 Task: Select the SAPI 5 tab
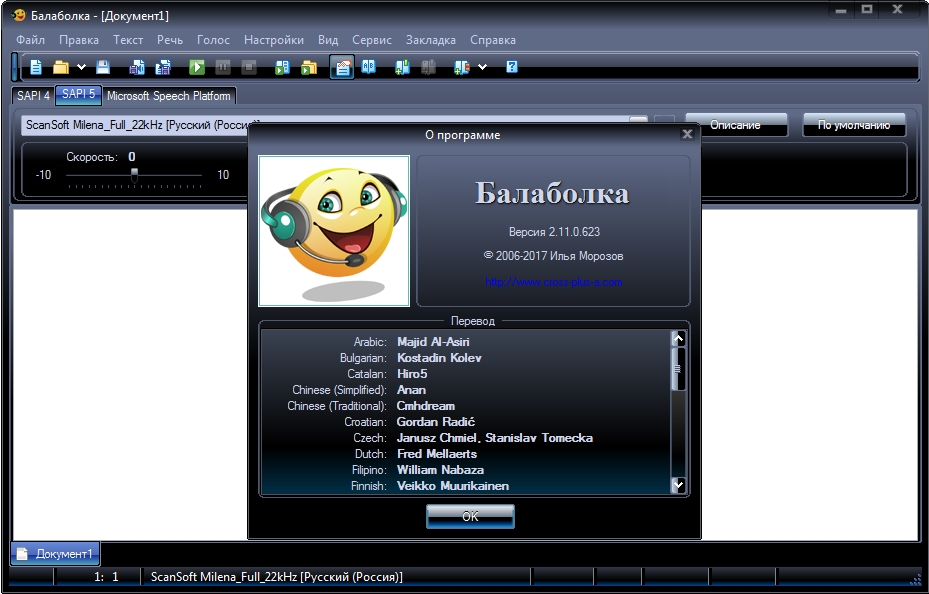79,95
